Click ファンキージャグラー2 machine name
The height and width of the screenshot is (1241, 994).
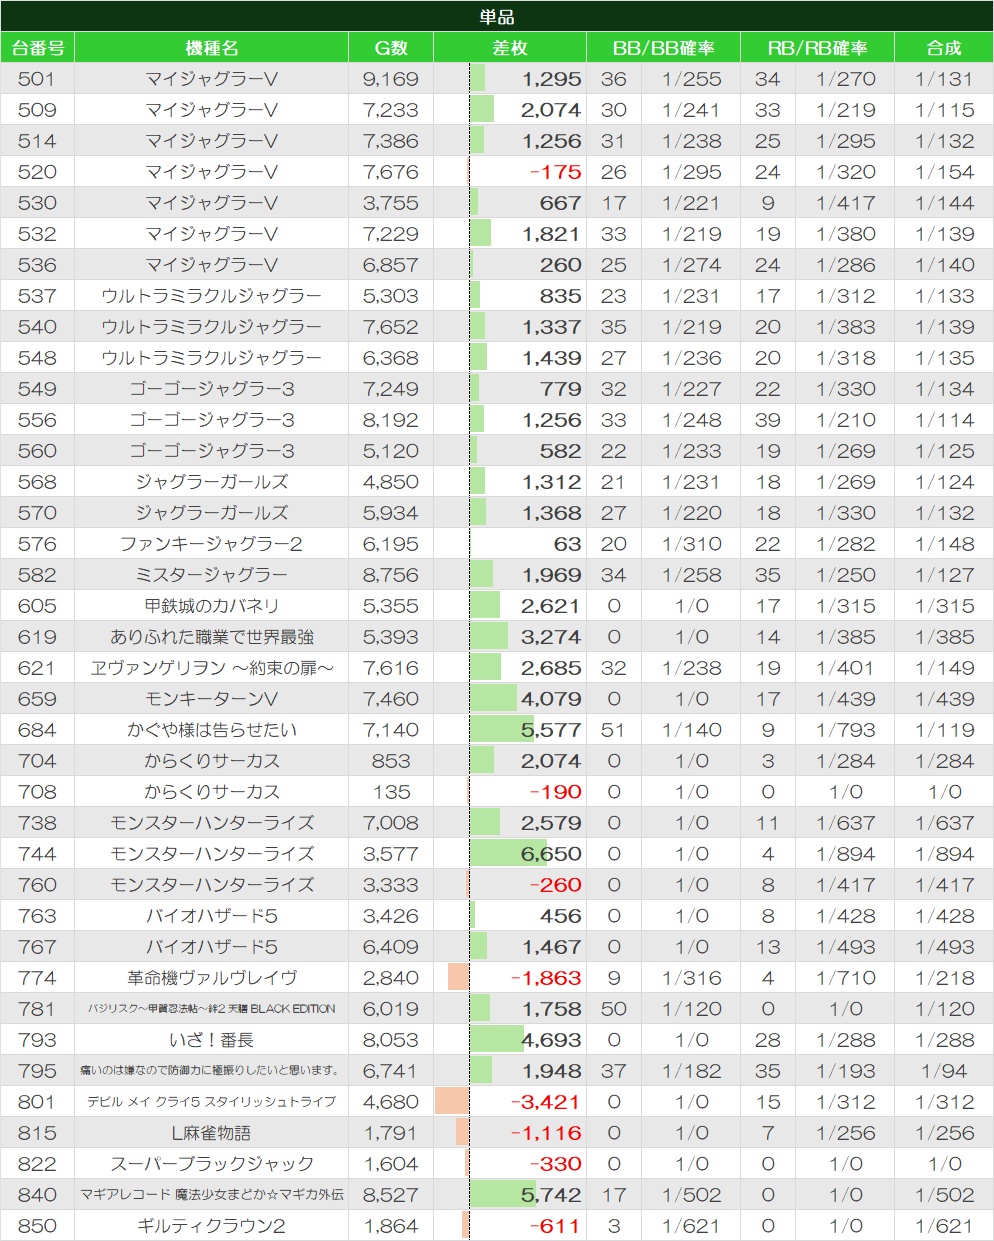coord(211,544)
